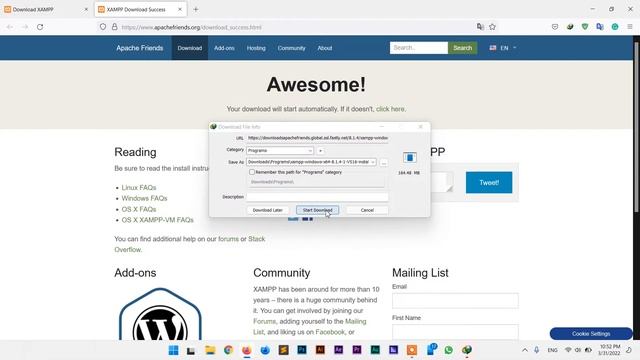Click the Tweet! button
640x360 pixels.
[x=489, y=182]
